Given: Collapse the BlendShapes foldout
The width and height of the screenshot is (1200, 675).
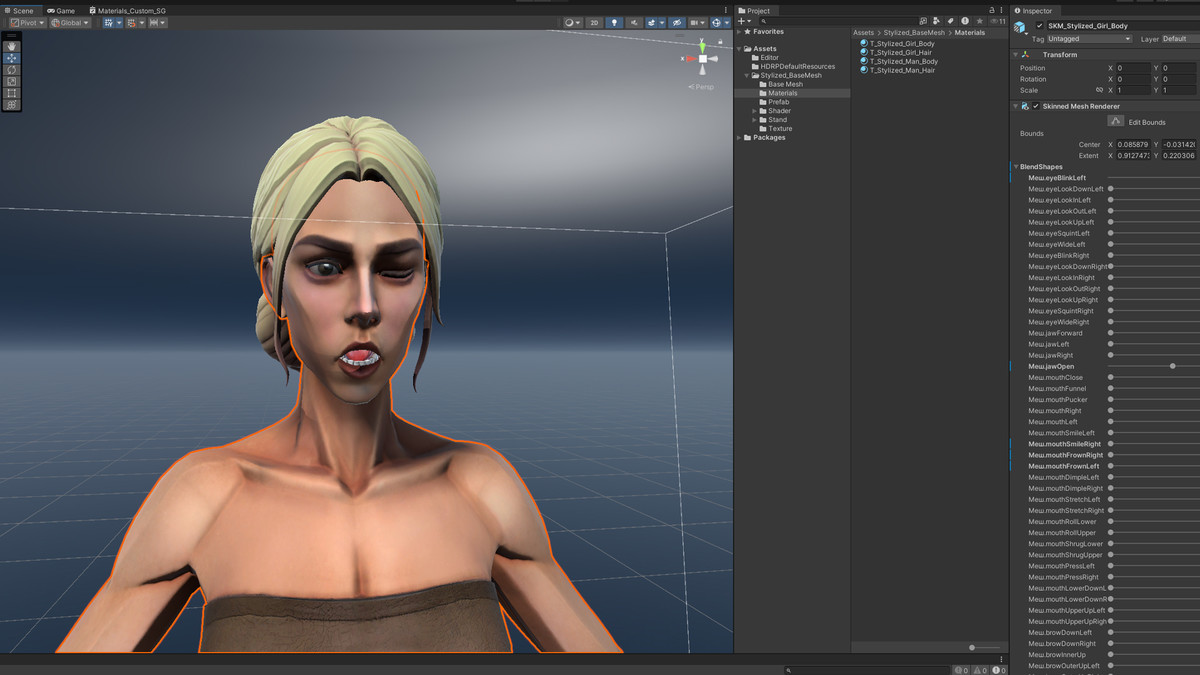Looking at the screenshot, I should 1016,167.
